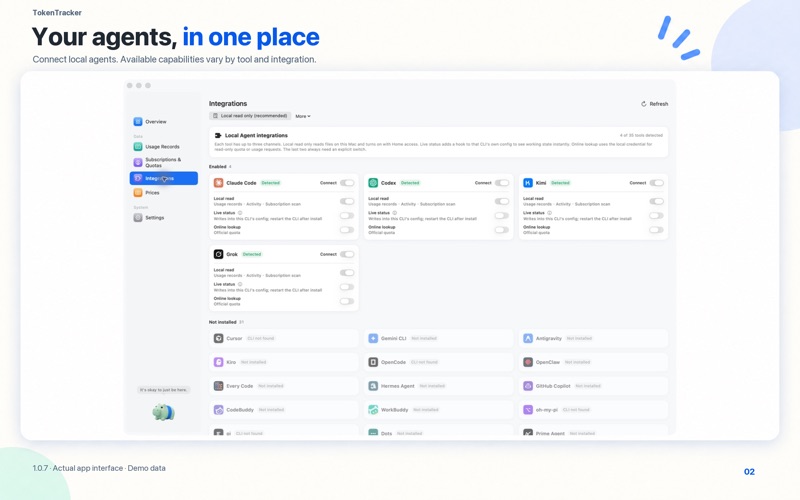Toggle Local read for Kimi

657,201
